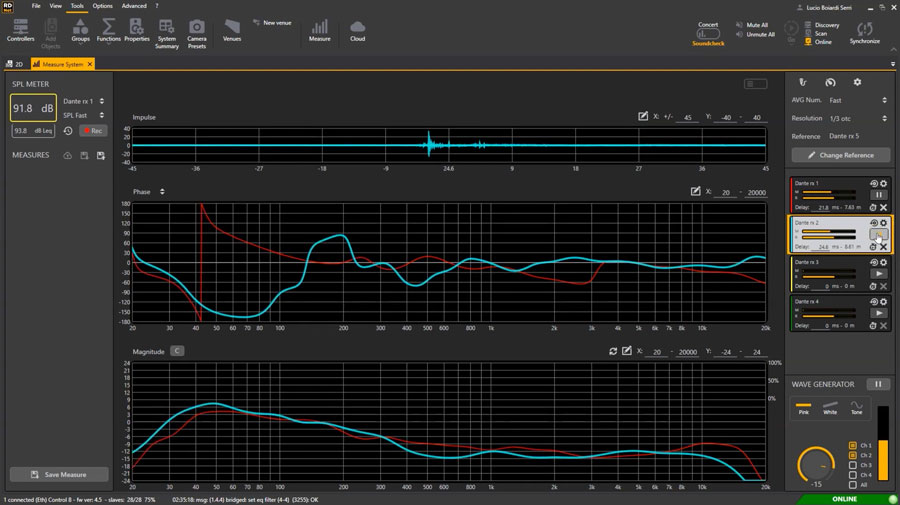The width and height of the screenshot is (900, 505).
Task: Remove Dante rx 1 with X icon
Action: 884,207
